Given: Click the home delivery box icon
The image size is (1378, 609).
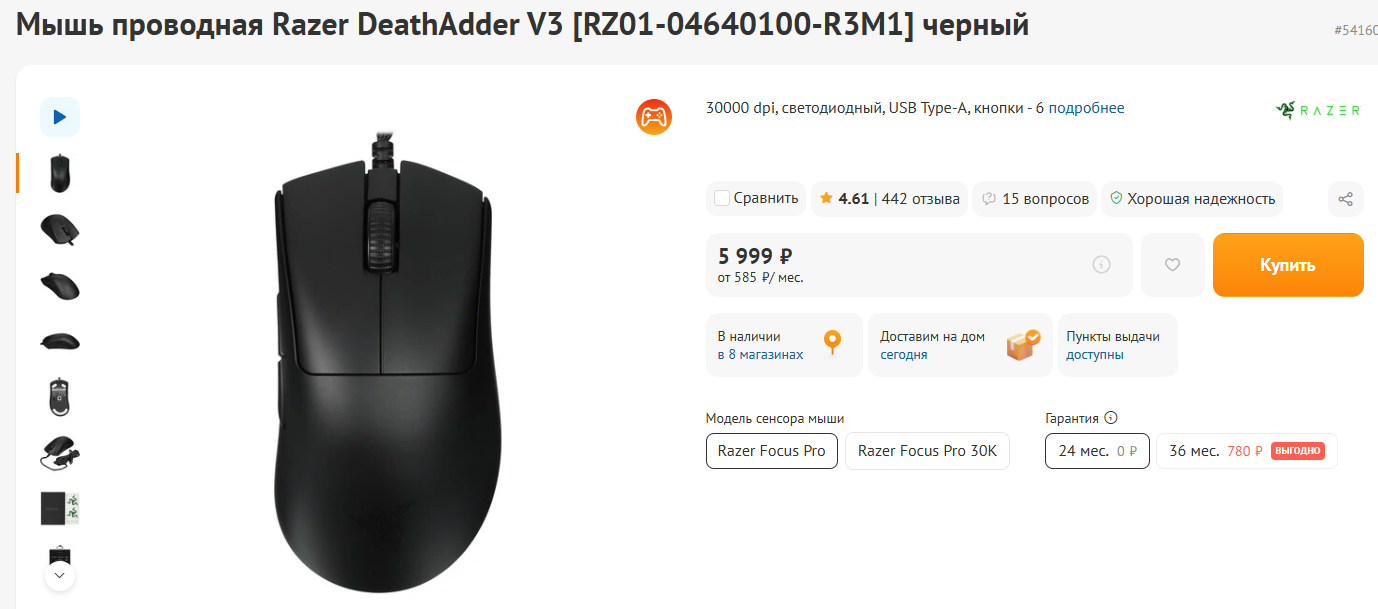Looking at the screenshot, I should pyautogui.click(x=1023, y=344).
